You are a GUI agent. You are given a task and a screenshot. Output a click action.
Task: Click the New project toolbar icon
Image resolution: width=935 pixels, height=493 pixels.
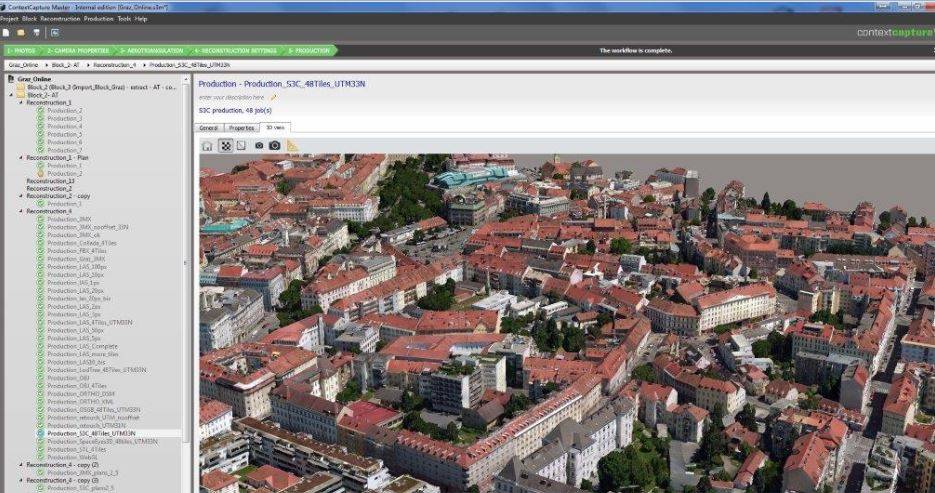point(6,33)
